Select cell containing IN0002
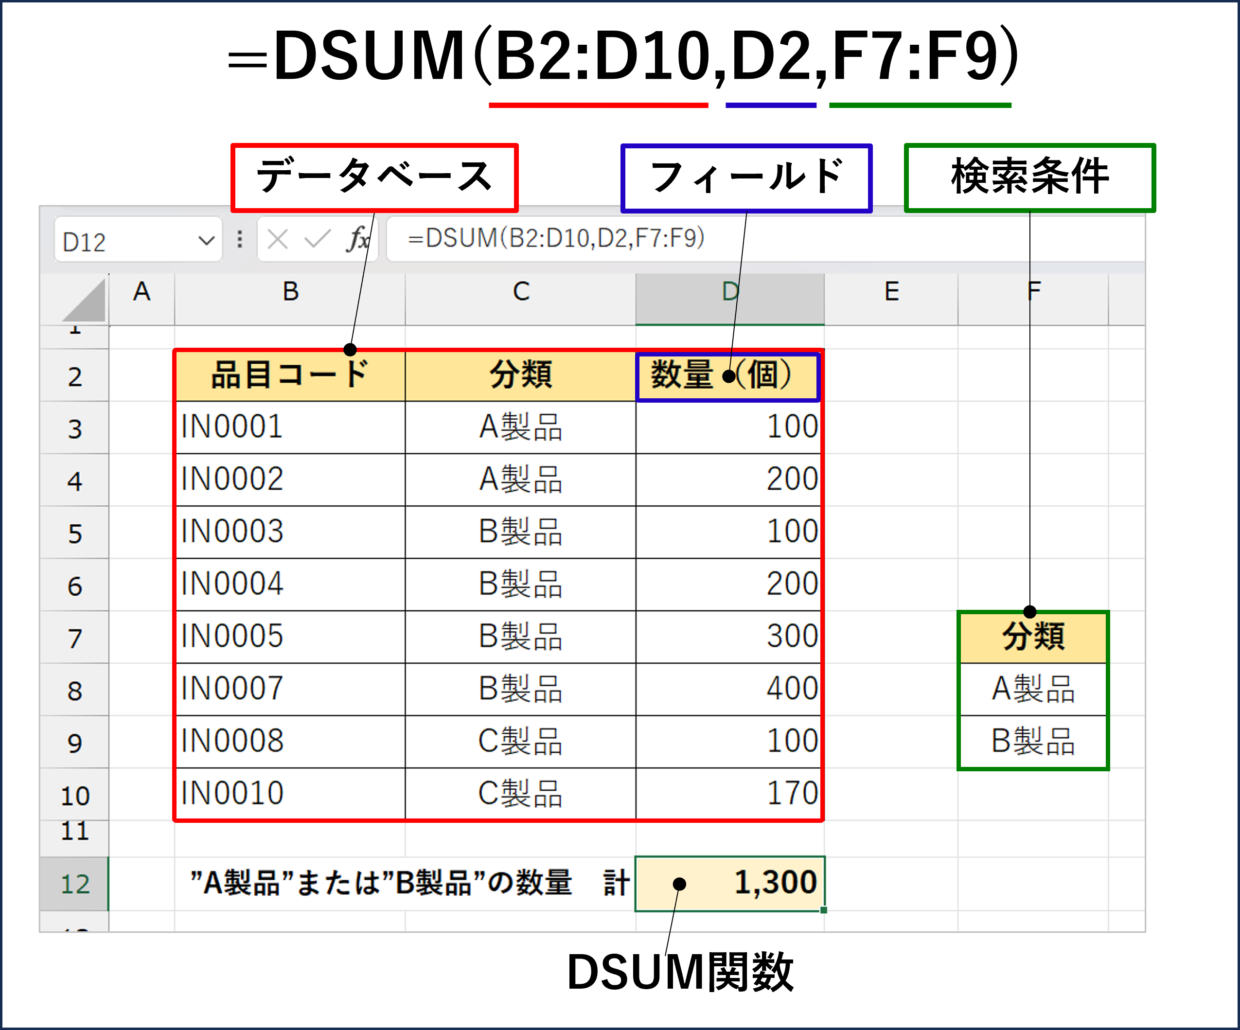The width and height of the screenshot is (1240, 1030). click(x=290, y=480)
